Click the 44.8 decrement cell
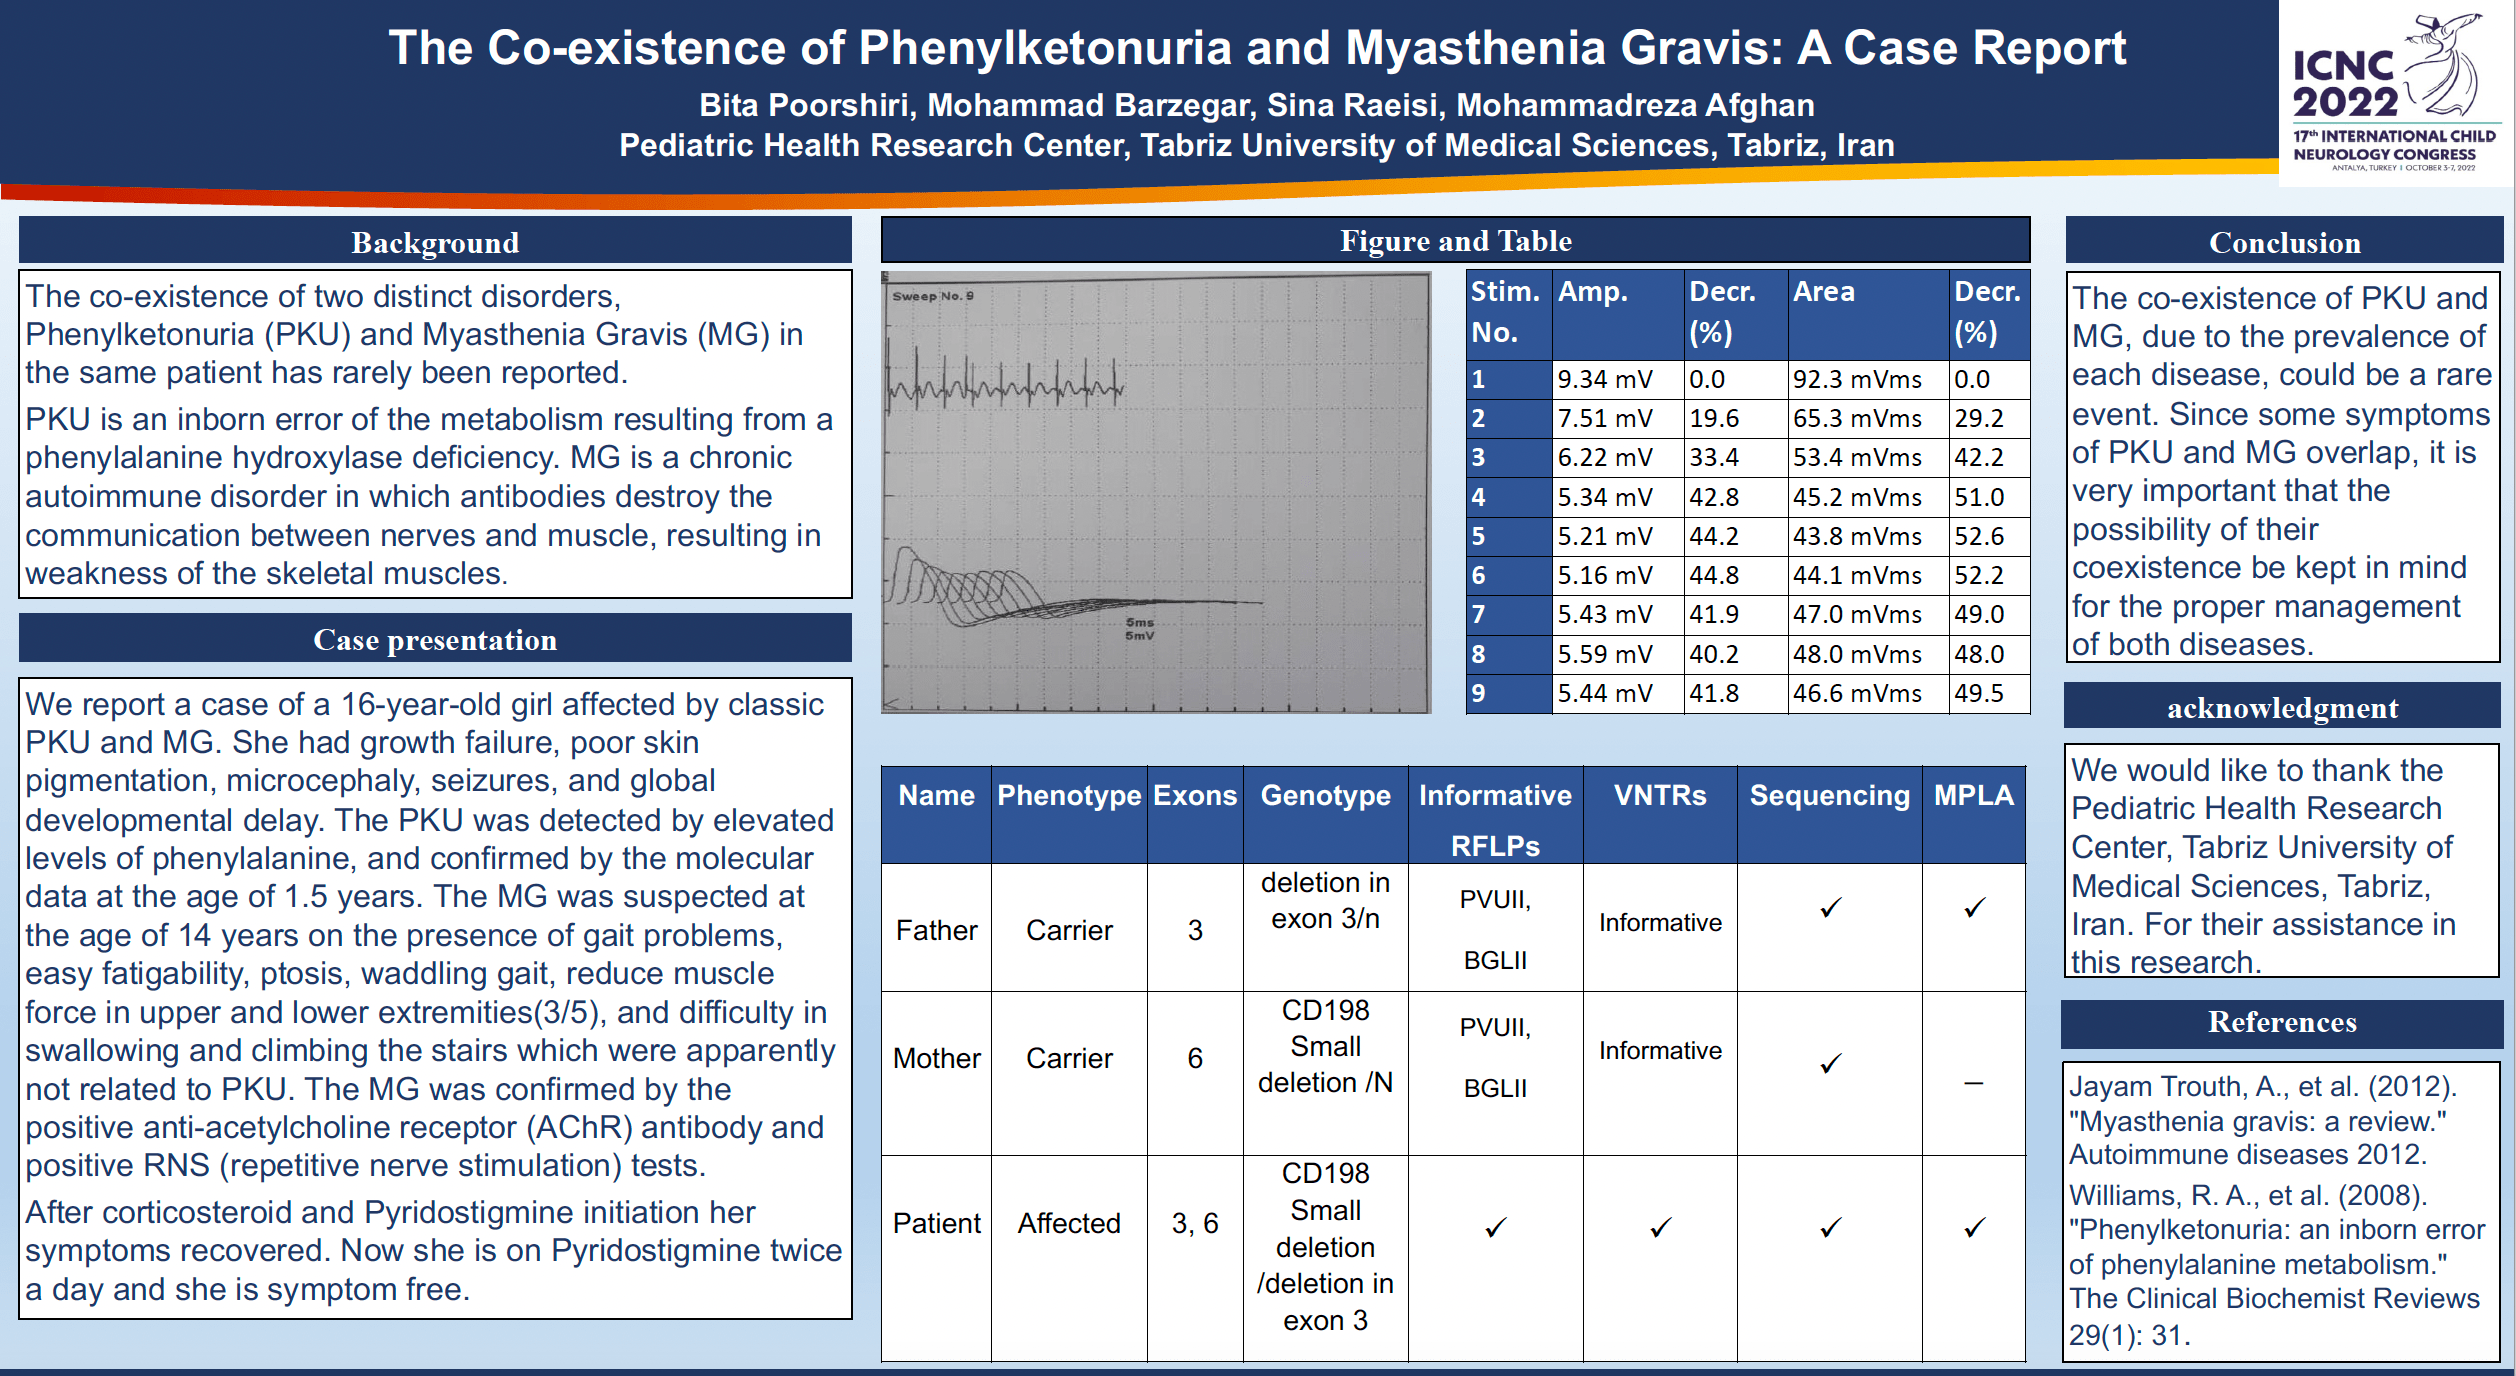 pyautogui.click(x=1736, y=575)
